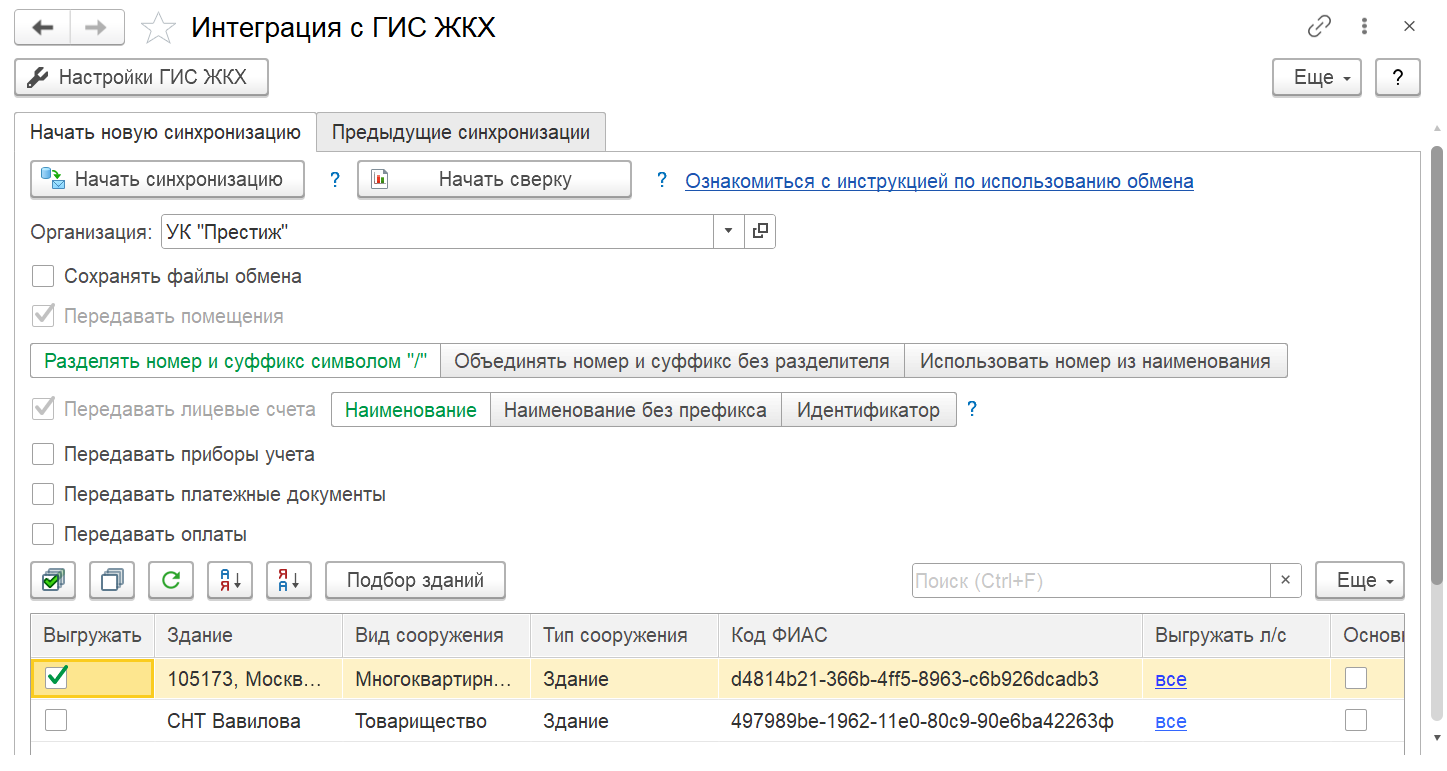Click the Код ФИАС column header
Image resolution: width=1447 pixels, height=771 pixels.
coord(930,636)
